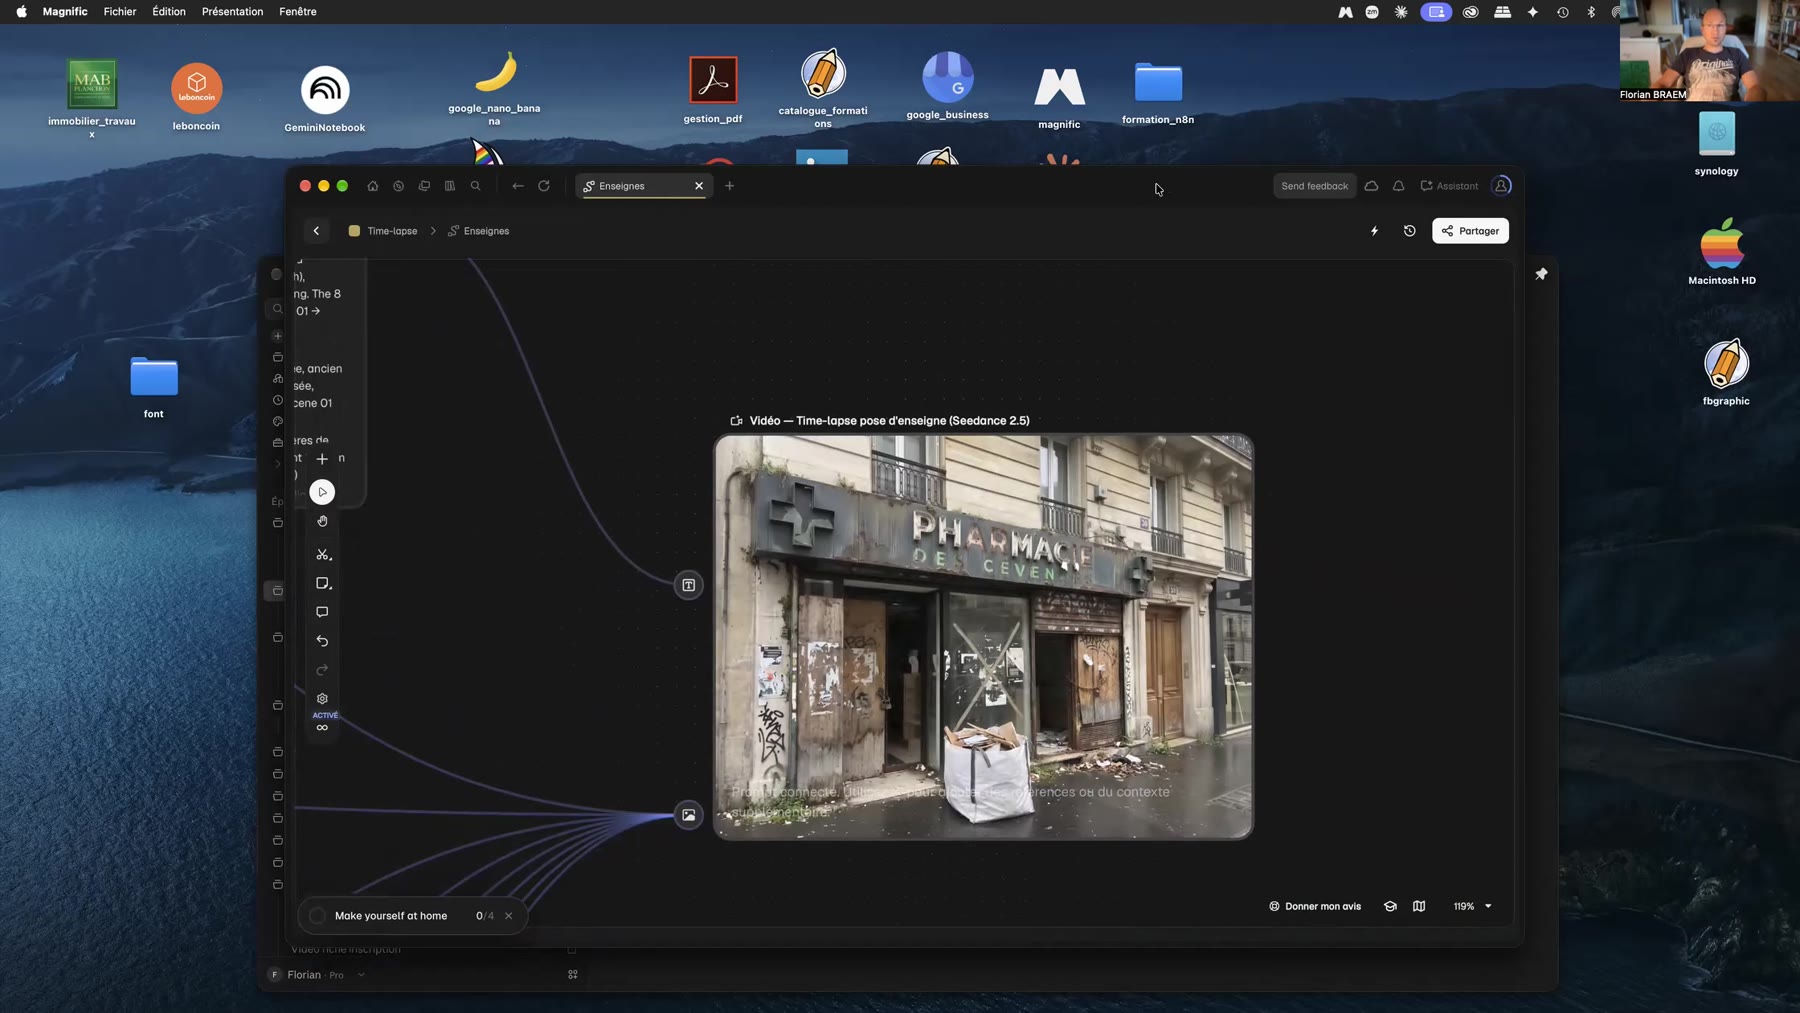Click the Partager share button
The height and width of the screenshot is (1013, 1800).
point(1470,231)
